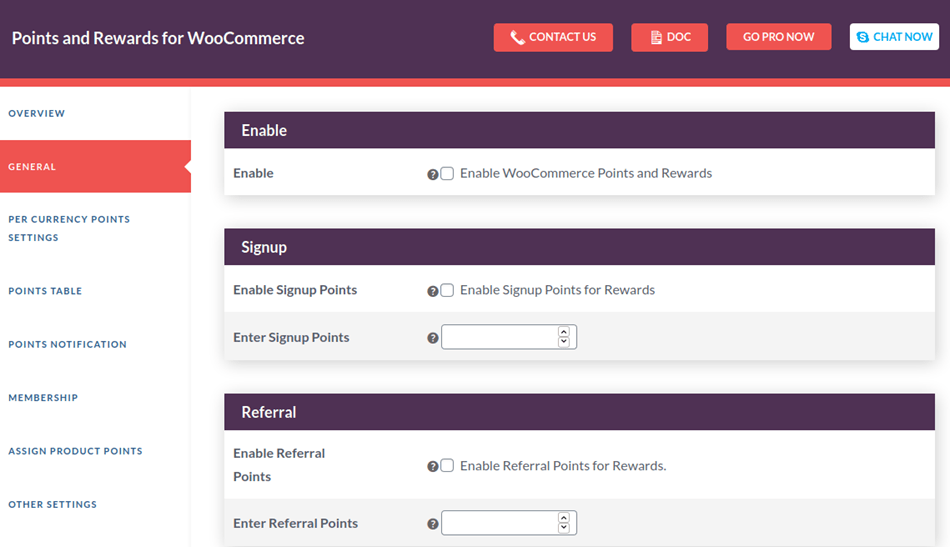
Task: Decrease the Signup Points value with down arrow
Action: [x=563, y=342]
